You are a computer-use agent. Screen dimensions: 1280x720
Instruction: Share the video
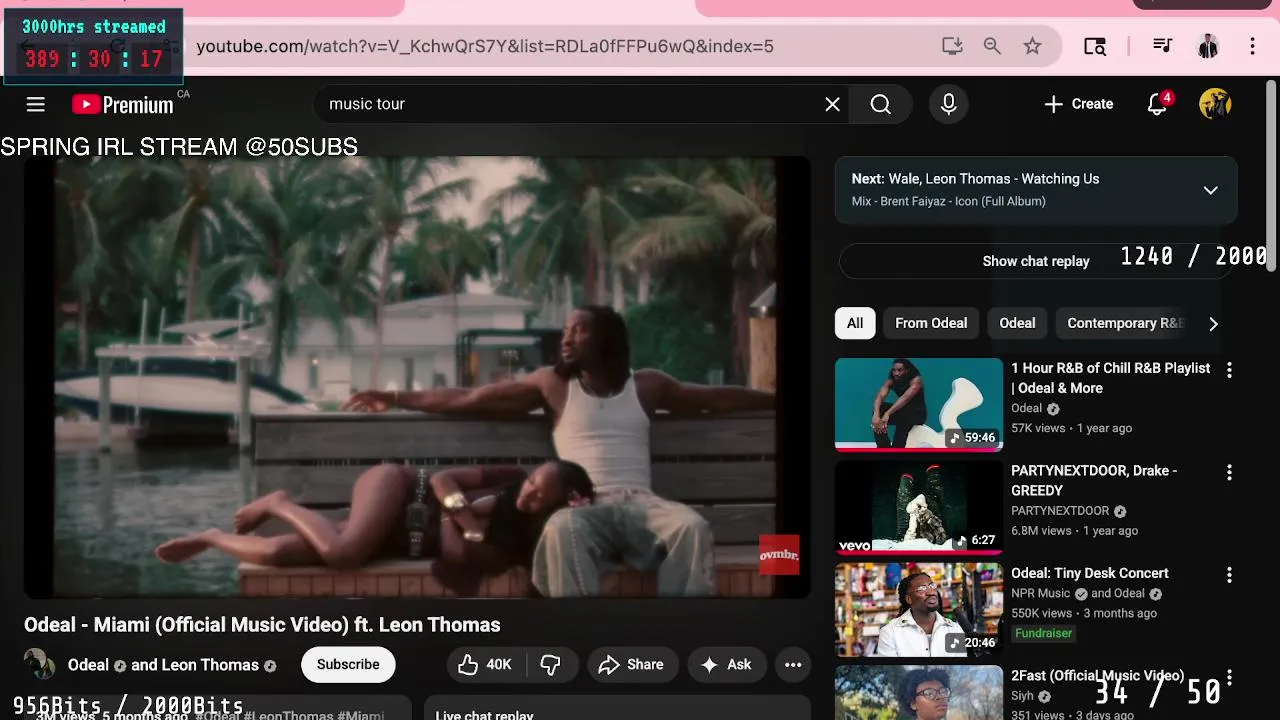(631, 664)
